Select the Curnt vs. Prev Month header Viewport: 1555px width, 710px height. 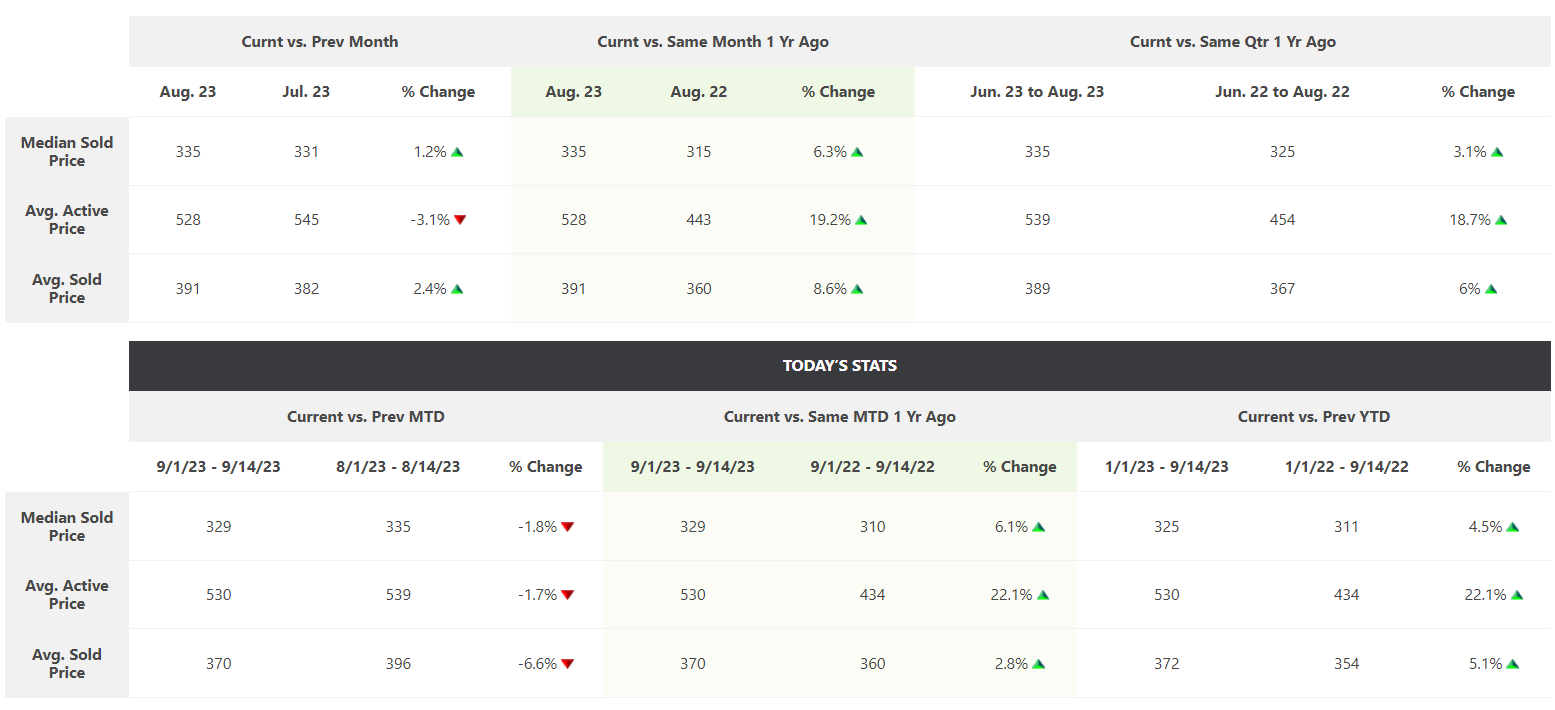tap(320, 42)
